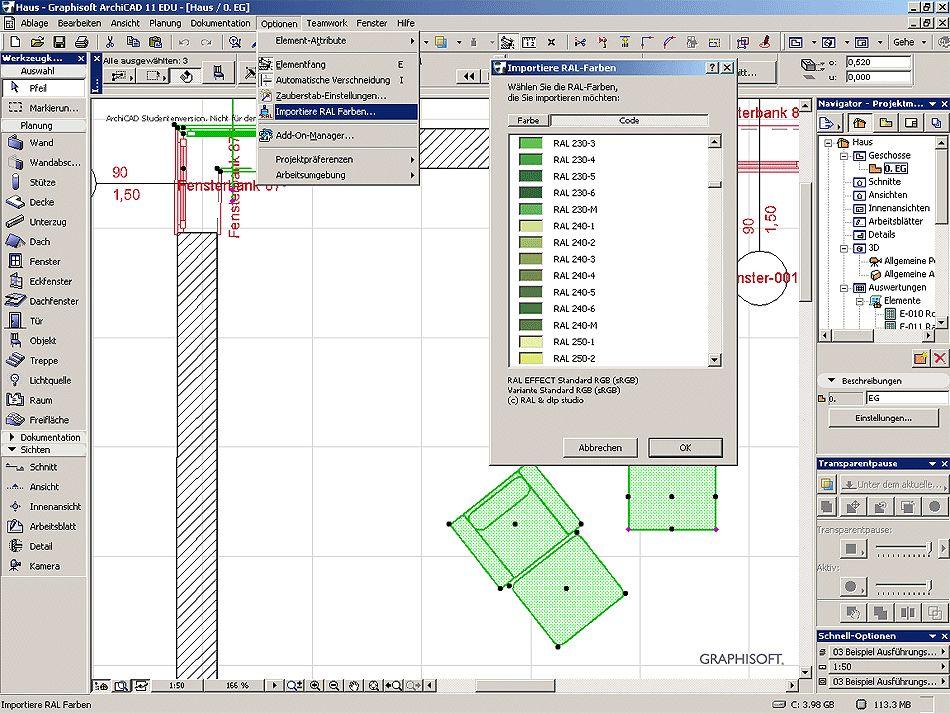
Task: Open Einstellungen in the Navigator panel
Action: 882,418
